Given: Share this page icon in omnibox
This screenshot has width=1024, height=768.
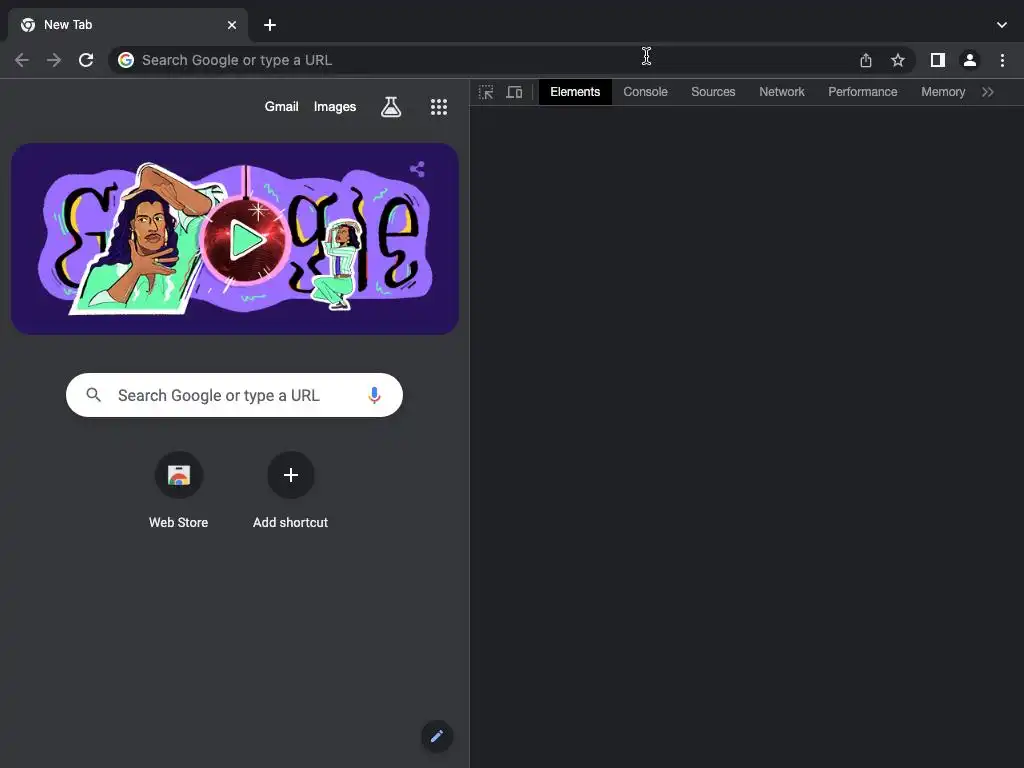Looking at the screenshot, I should click(x=865, y=60).
